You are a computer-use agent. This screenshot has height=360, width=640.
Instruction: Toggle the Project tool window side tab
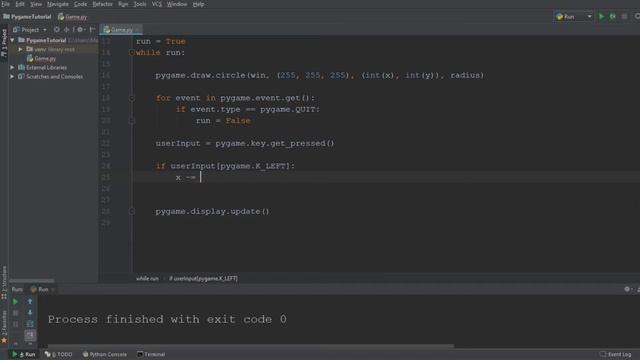(x=4, y=43)
